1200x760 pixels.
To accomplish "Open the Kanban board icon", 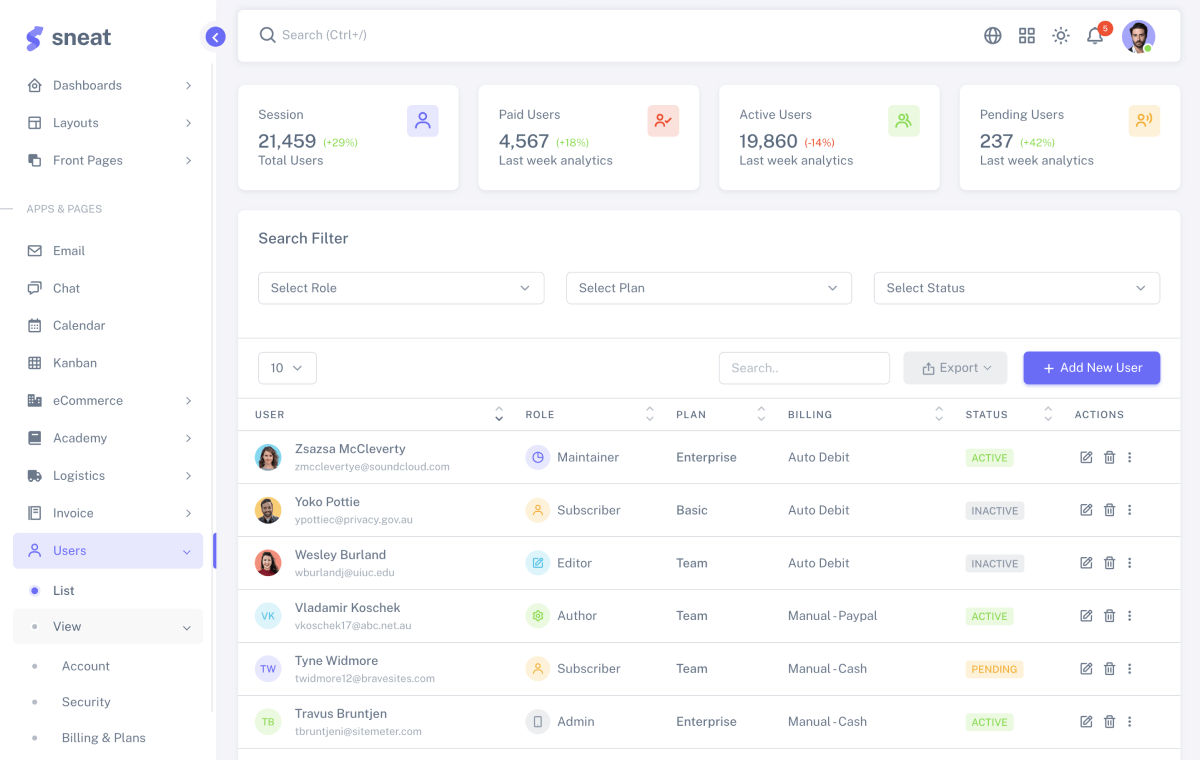I will (35, 362).
